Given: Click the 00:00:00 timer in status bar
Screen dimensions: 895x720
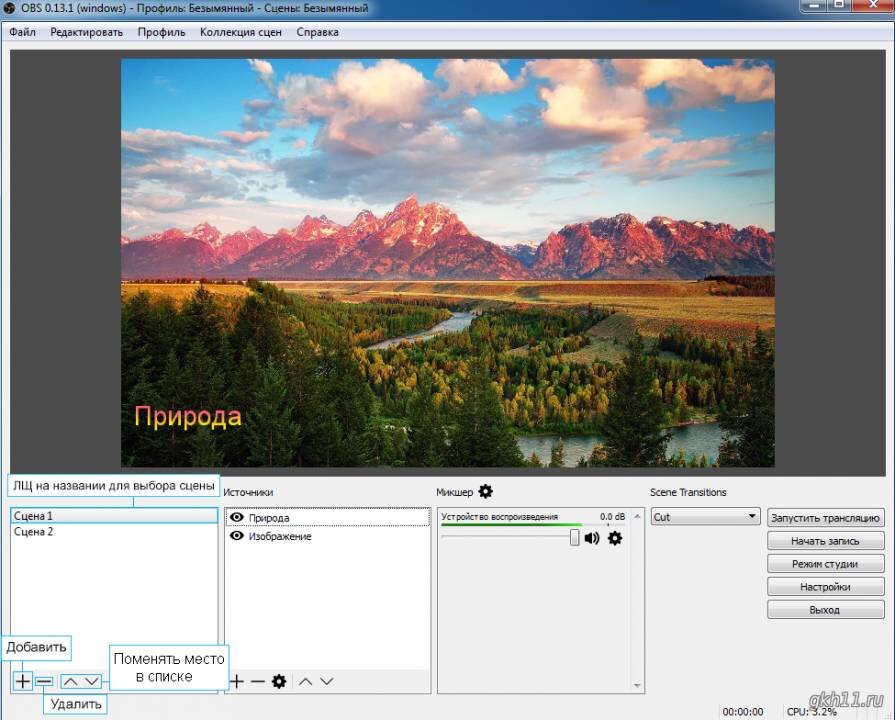Looking at the screenshot, I should pyautogui.click(x=743, y=711).
